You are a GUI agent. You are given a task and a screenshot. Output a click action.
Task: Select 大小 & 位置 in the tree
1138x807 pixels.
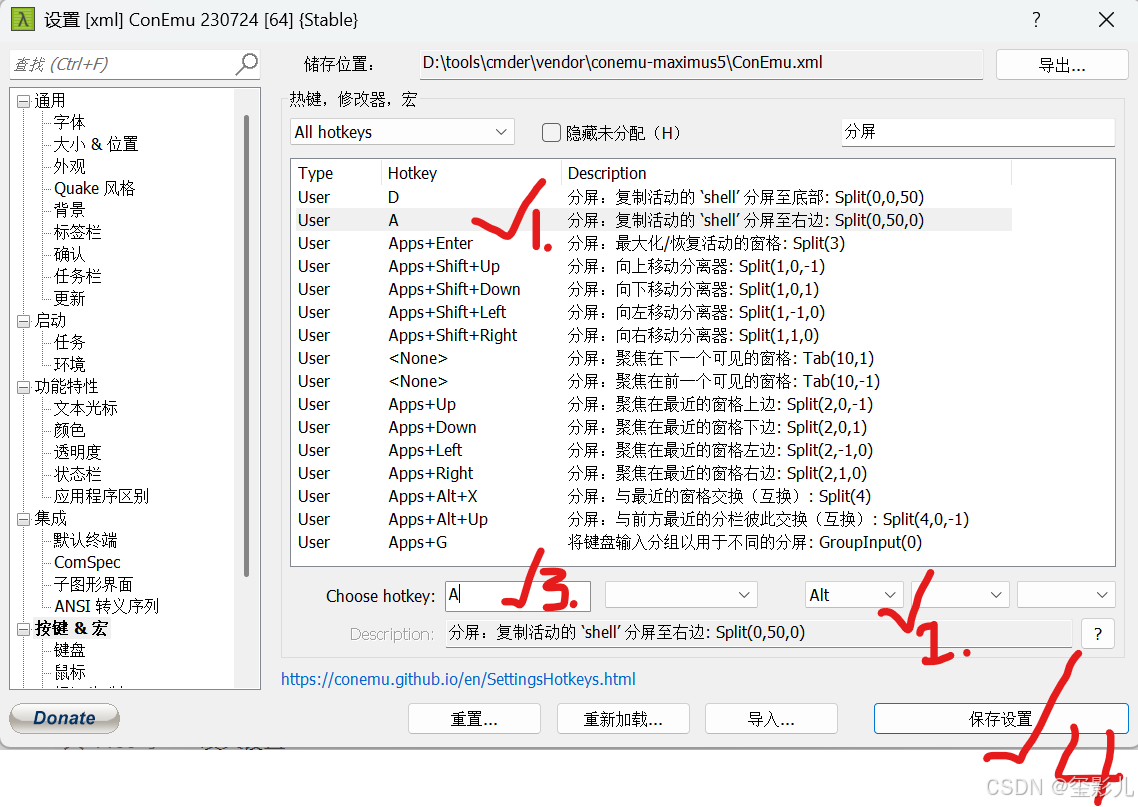pos(95,144)
